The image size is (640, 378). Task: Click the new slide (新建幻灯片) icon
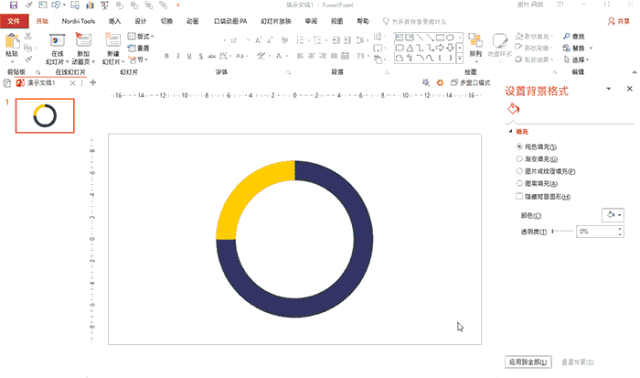113,41
